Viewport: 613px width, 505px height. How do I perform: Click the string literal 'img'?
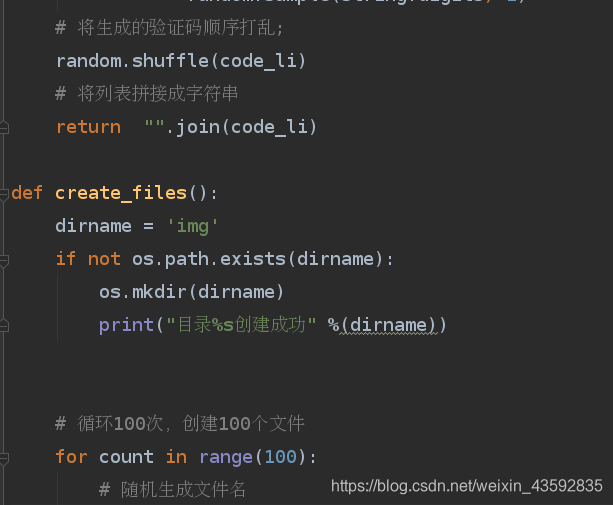coord(192,227)
